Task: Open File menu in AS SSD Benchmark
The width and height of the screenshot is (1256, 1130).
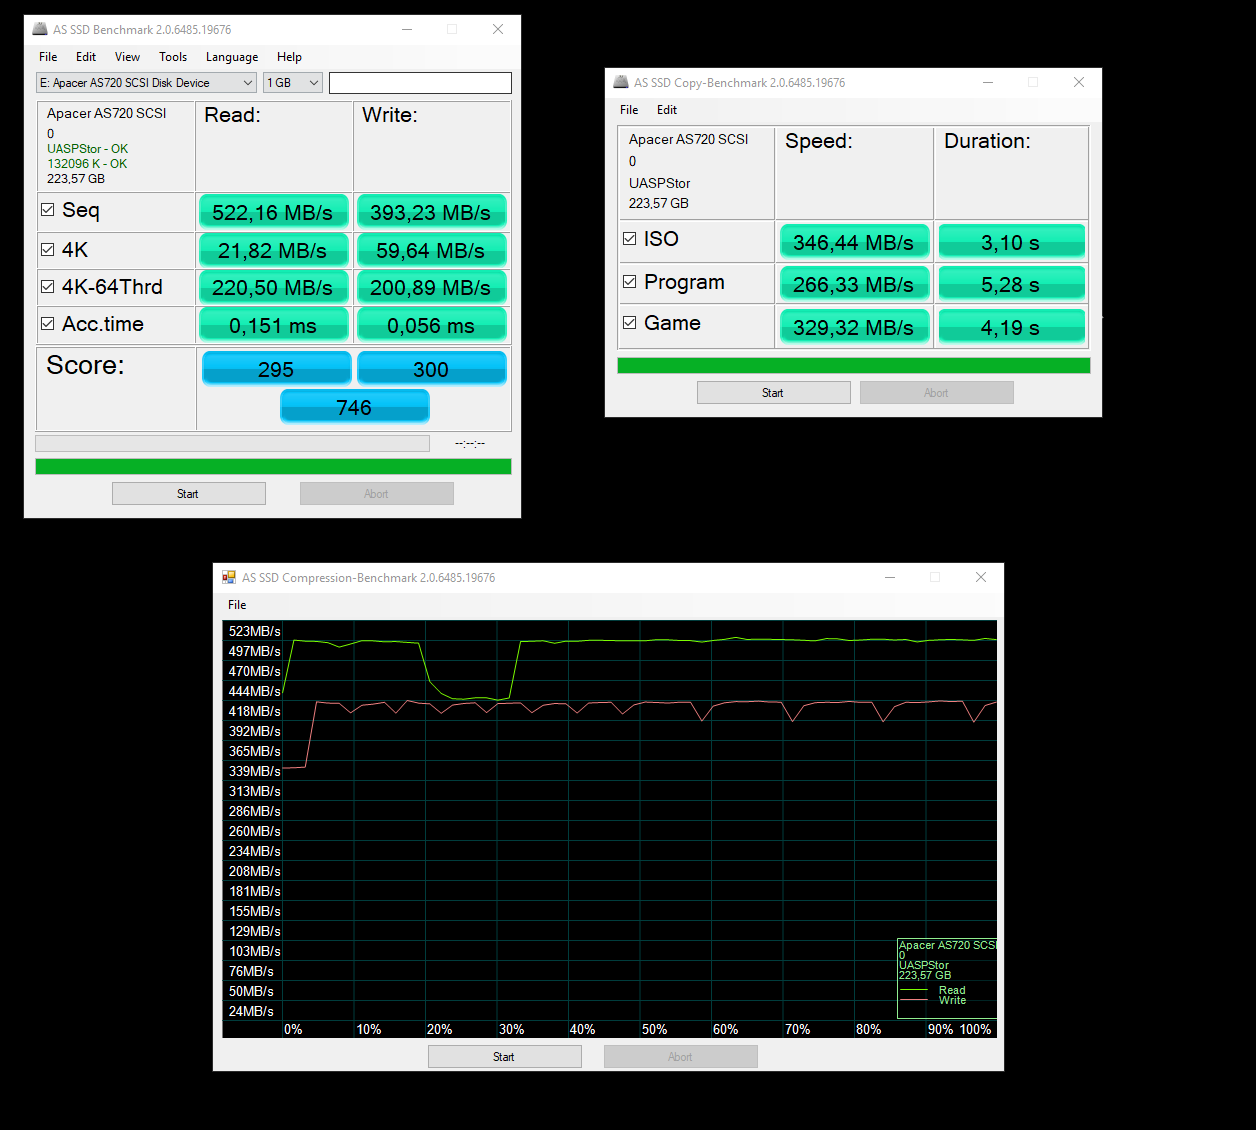Action: pyautogui.click(x=48, y=57)
